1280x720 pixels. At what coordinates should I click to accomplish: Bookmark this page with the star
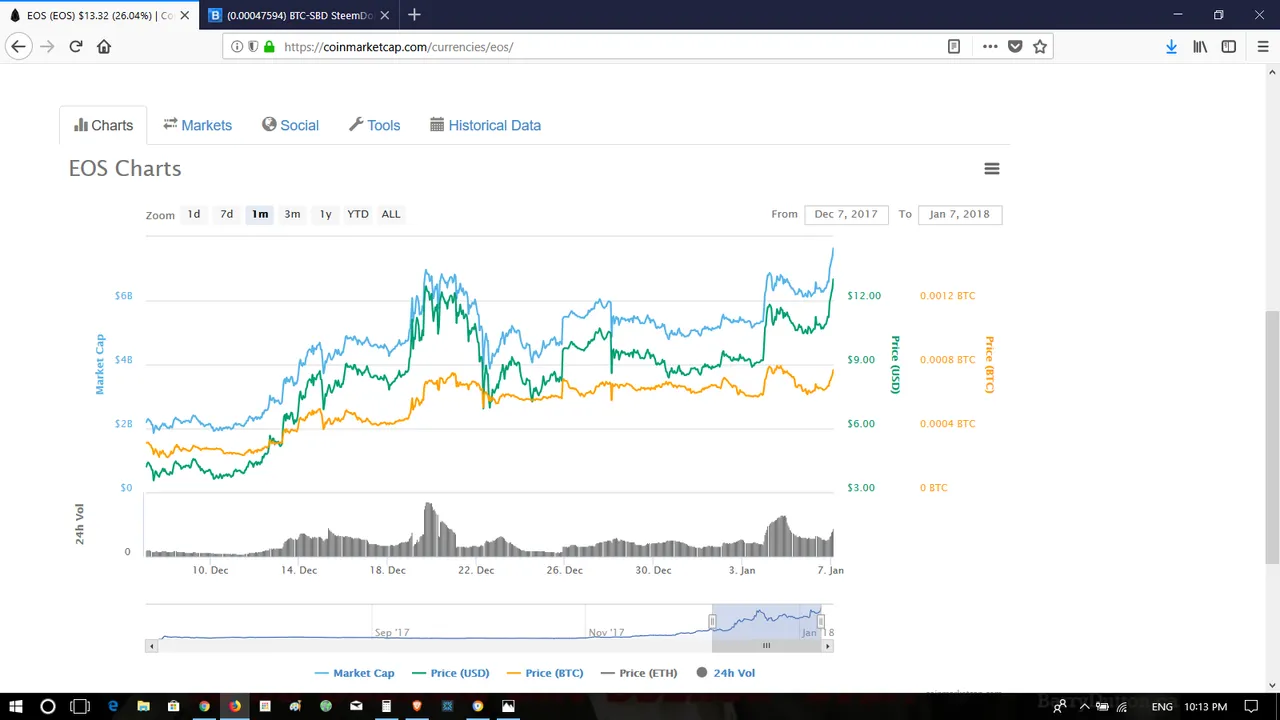tap(1040, 46)
